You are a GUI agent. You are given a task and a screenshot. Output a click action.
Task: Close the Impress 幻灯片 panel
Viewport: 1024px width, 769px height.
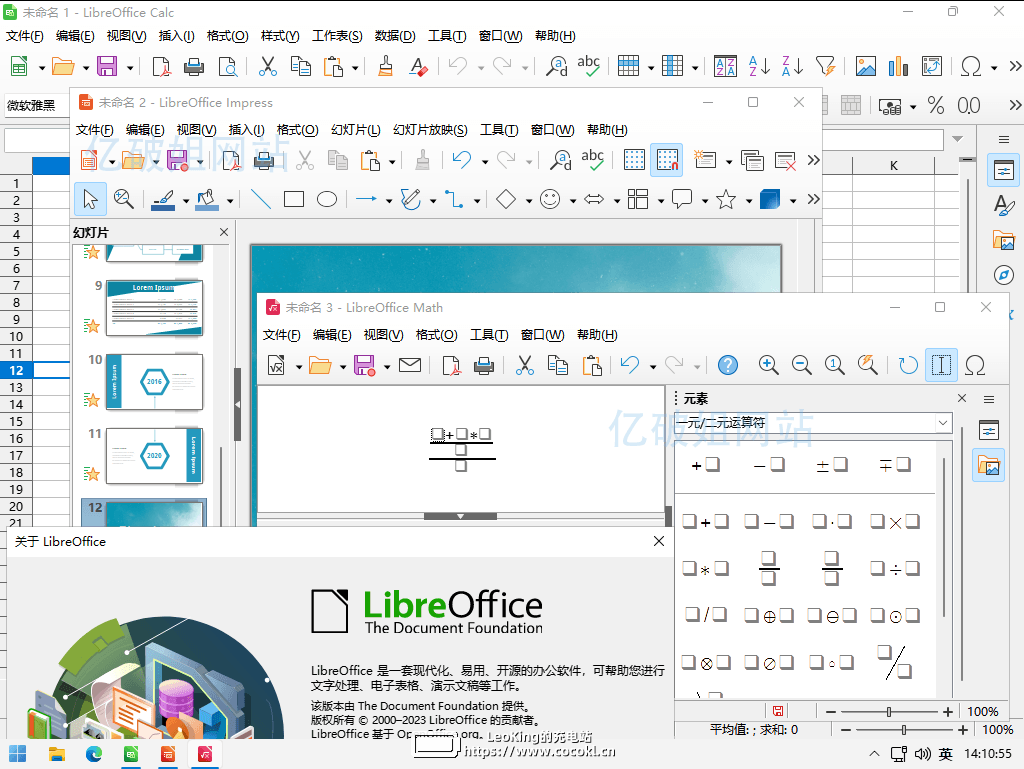(224, 232)
